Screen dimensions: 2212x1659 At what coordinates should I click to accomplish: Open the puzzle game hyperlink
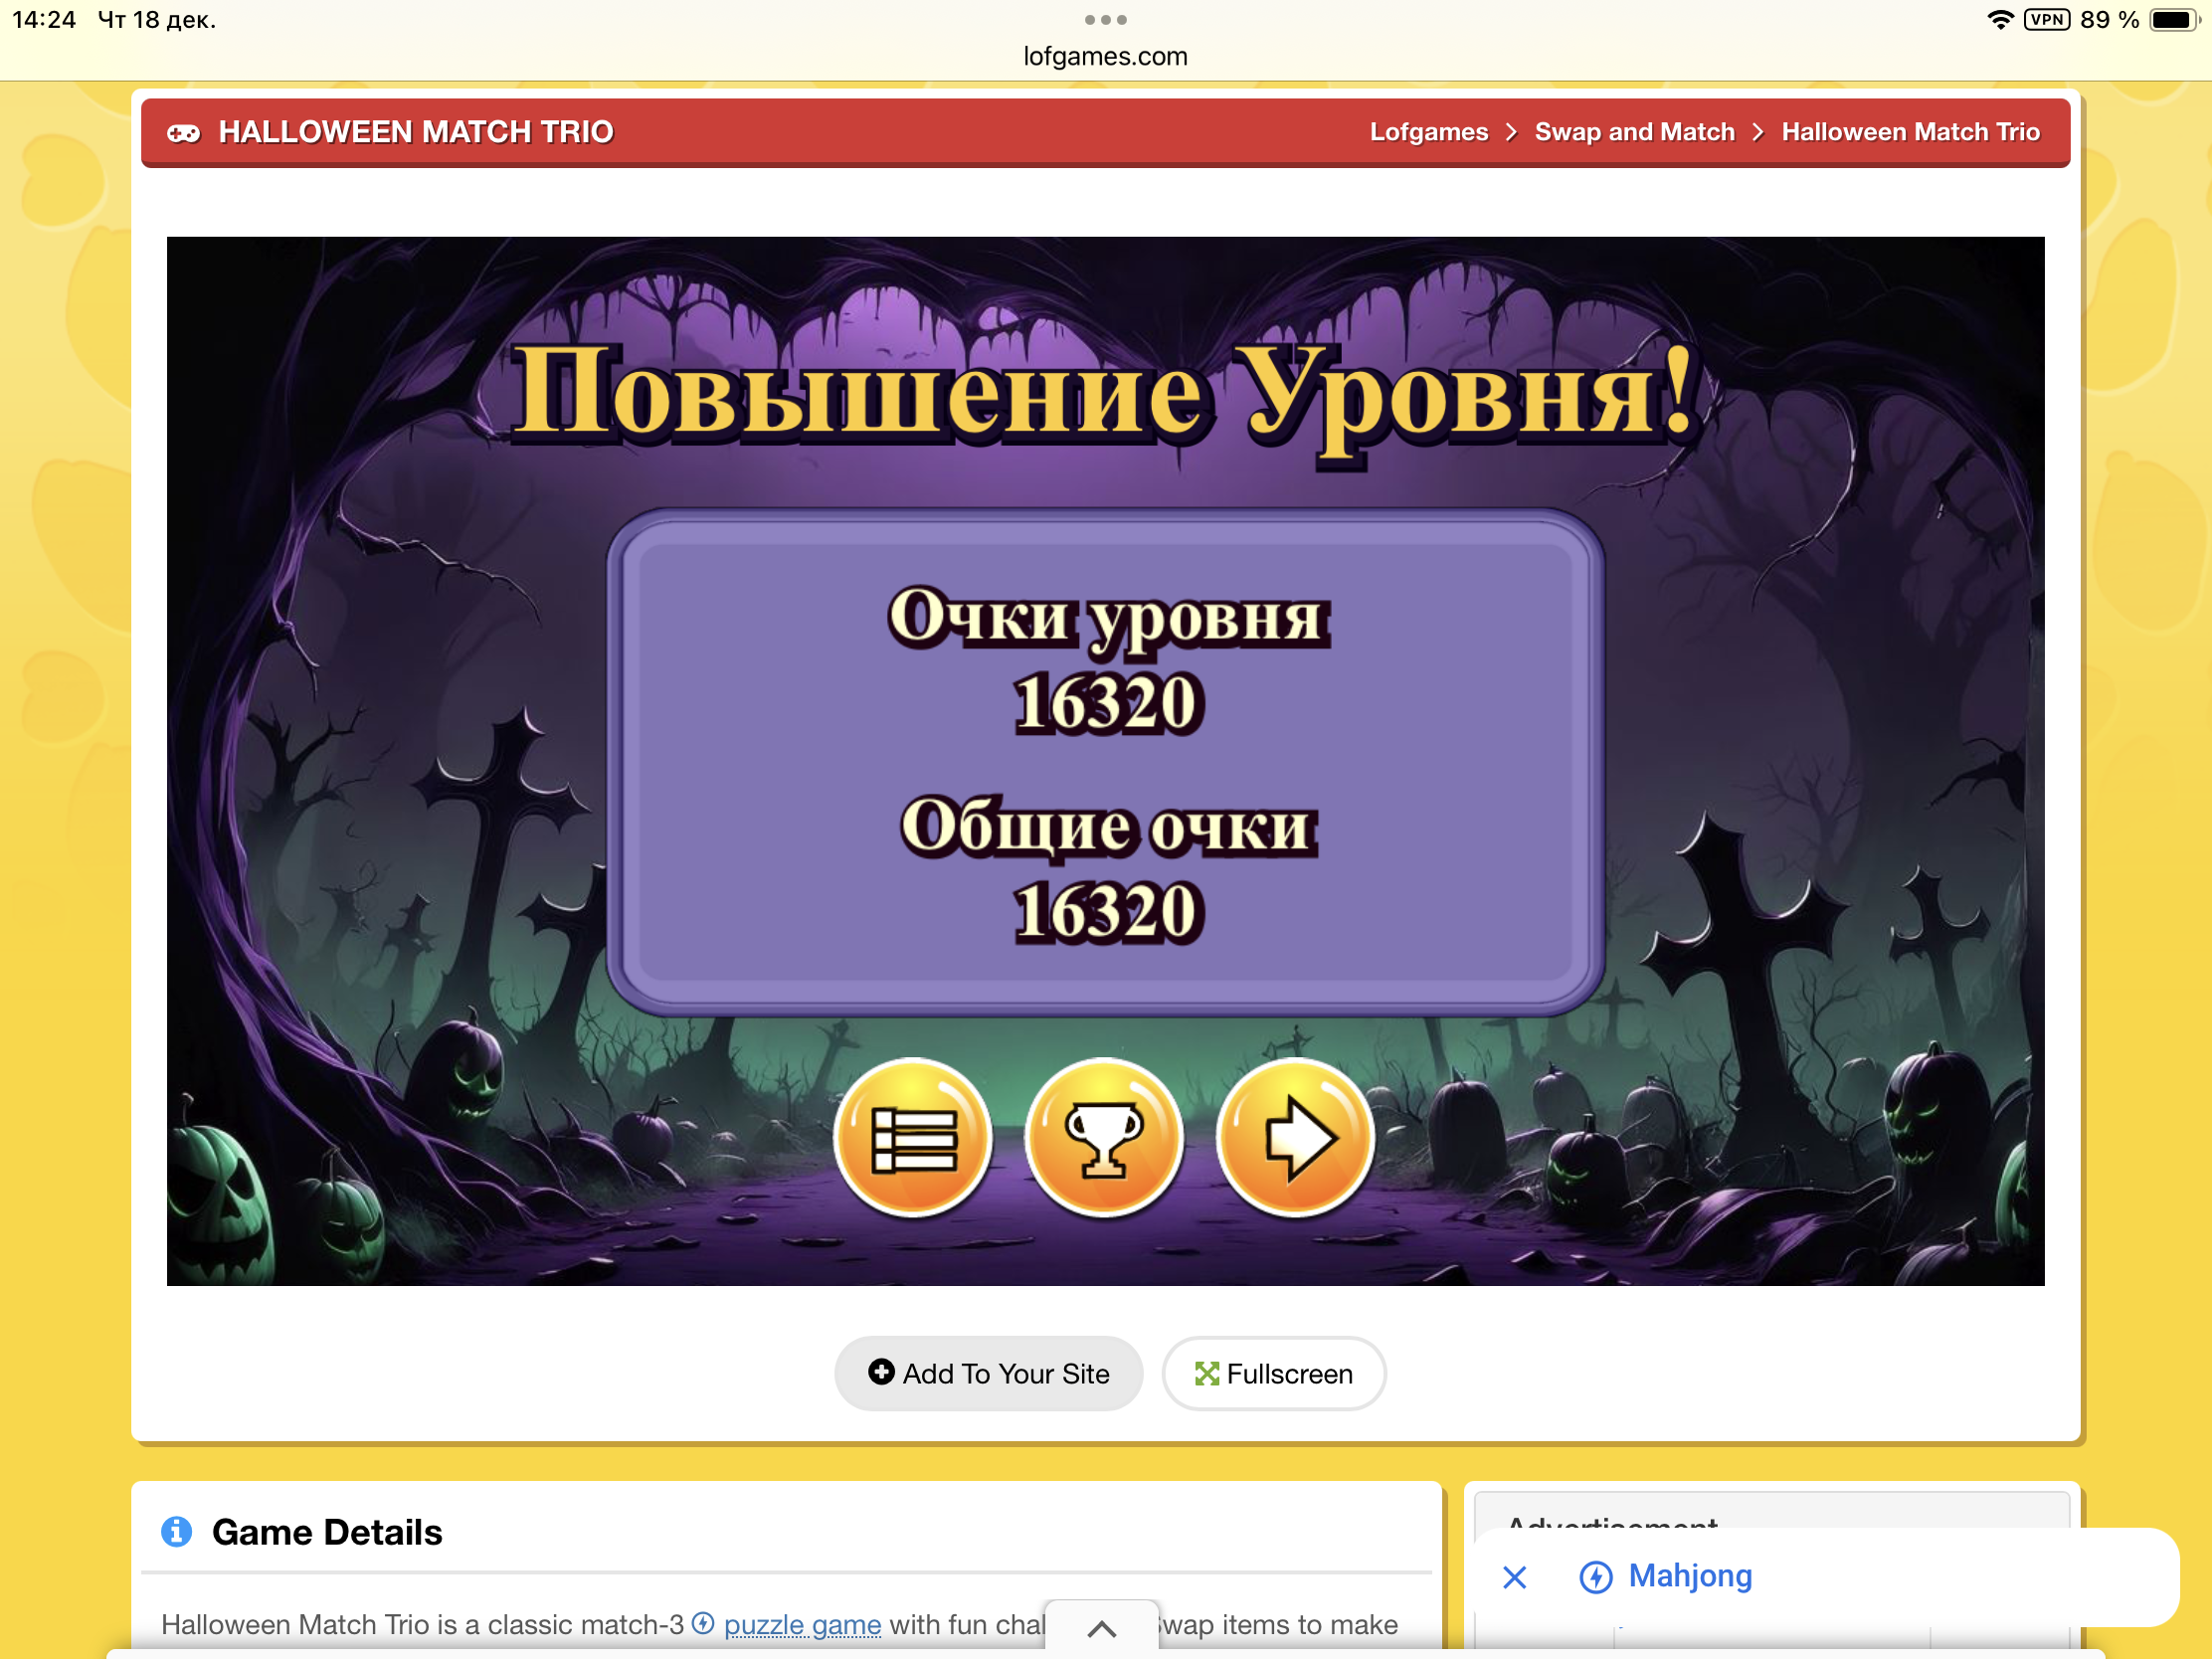click(802, 1624)
